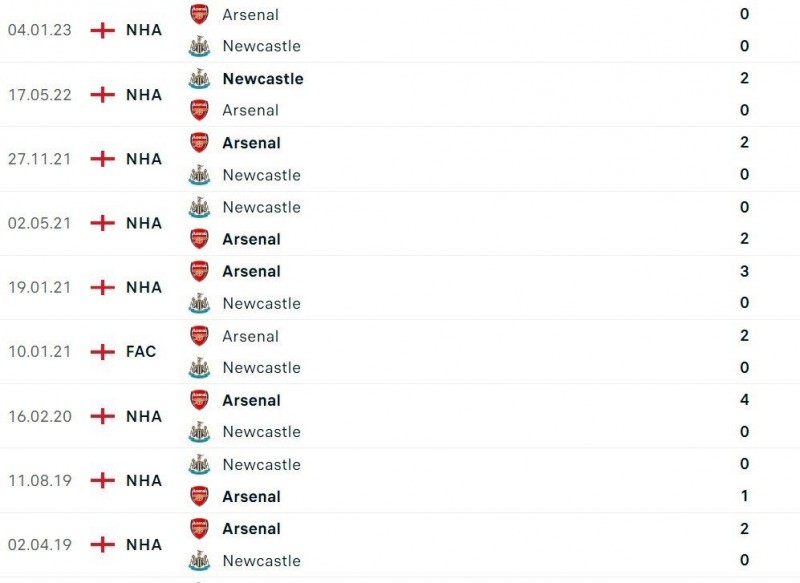This screenshot has width=800, height=583.
Task: Click the 11.08.19 match date
Action: (40, 480)
